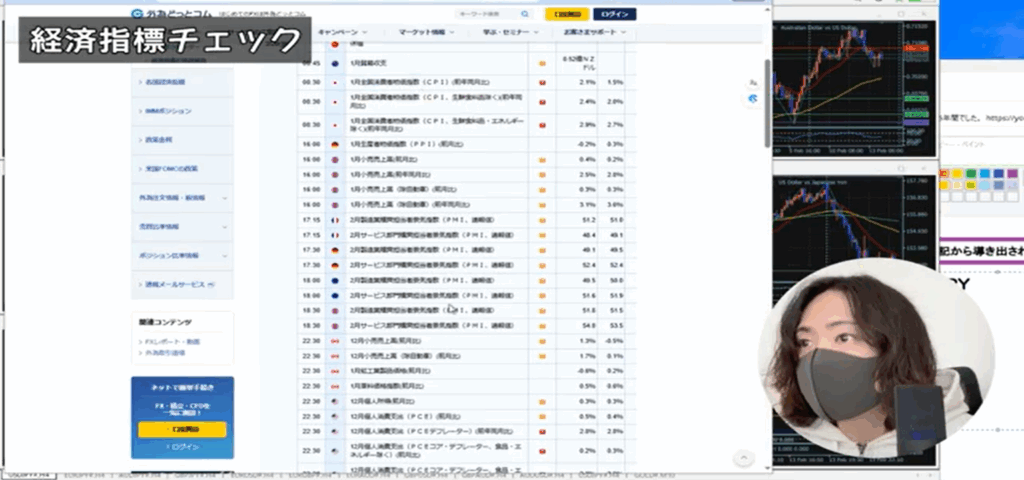
Task: Expand the 学ぶ・セミナー menu
Action: click(x=510, y=32)
